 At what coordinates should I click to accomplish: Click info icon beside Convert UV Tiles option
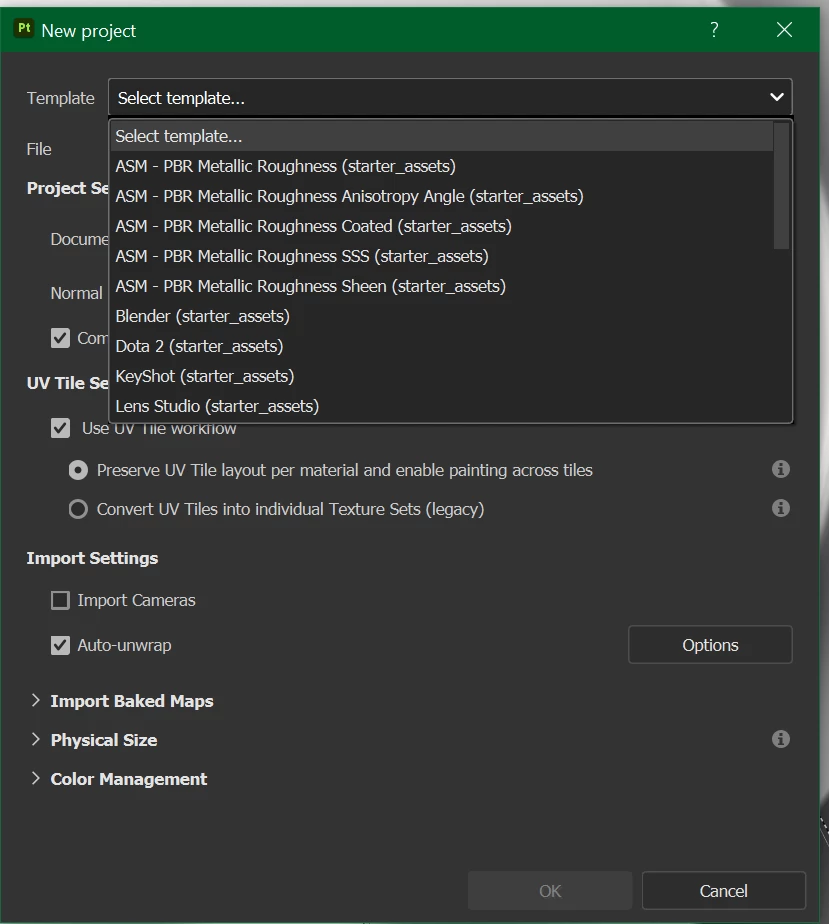[781, 508]
